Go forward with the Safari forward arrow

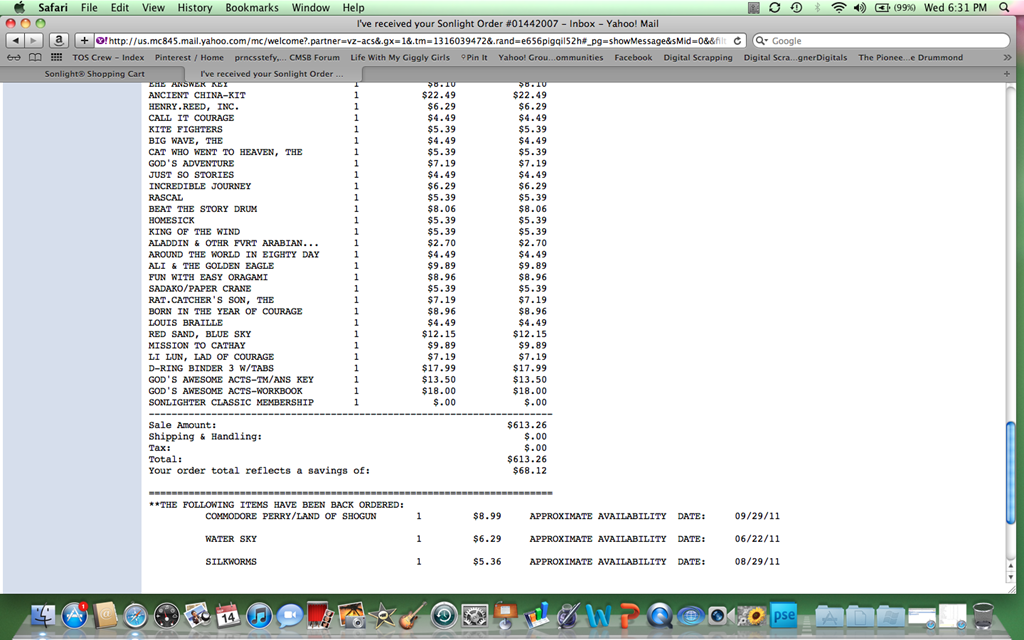[33, 40]
